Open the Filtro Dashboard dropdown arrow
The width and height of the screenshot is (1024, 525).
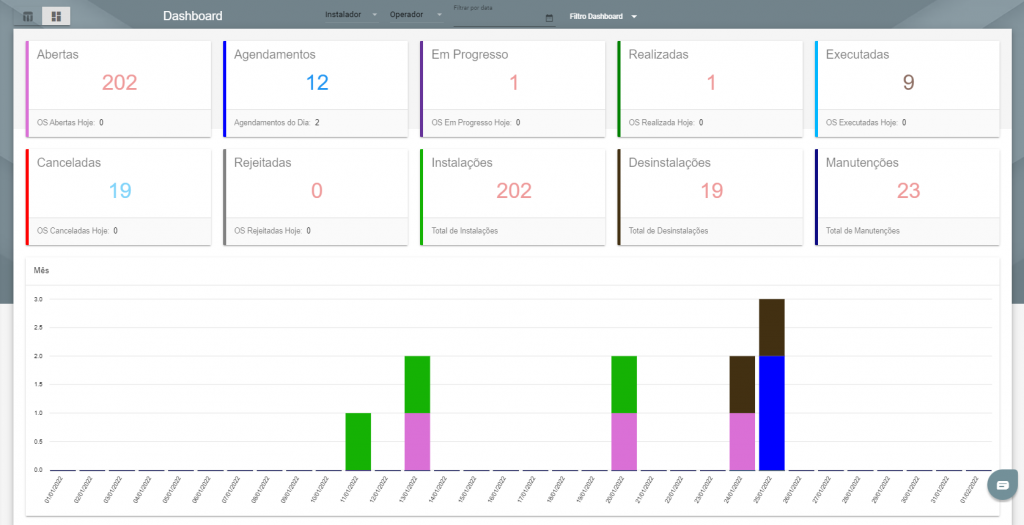click(x=634, y=16)
